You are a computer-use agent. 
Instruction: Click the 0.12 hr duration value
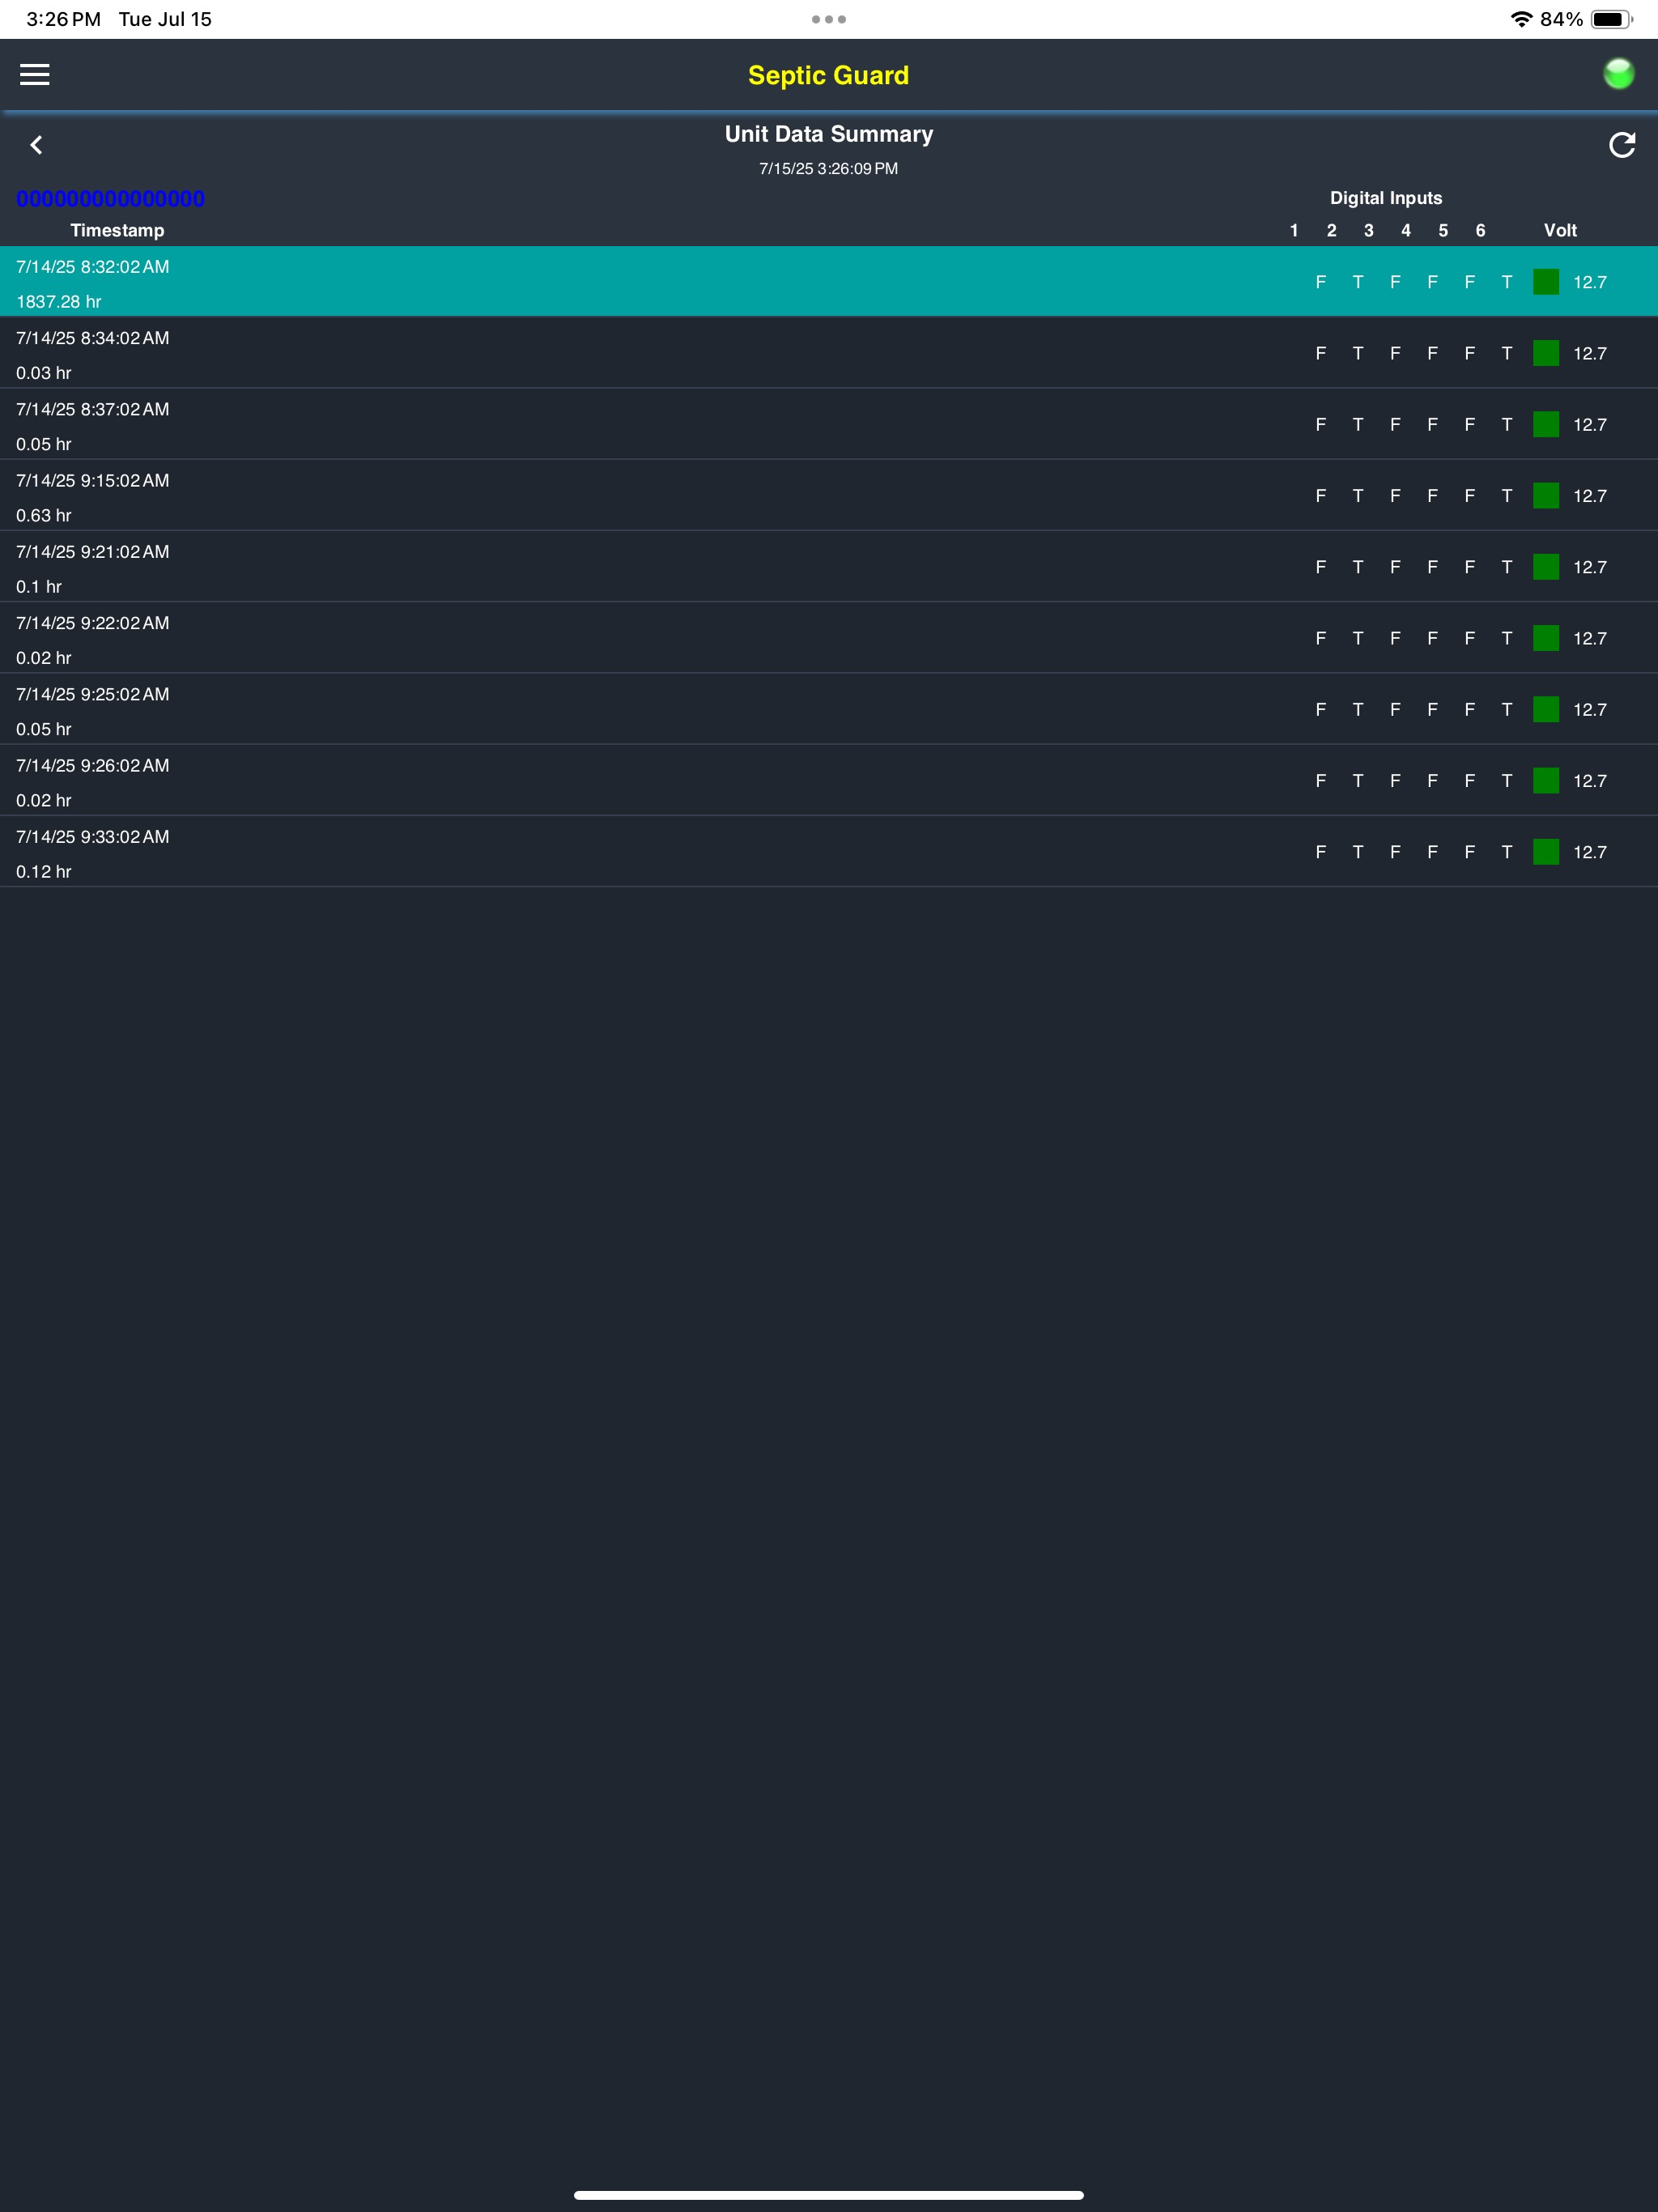(x=44, y=872)
